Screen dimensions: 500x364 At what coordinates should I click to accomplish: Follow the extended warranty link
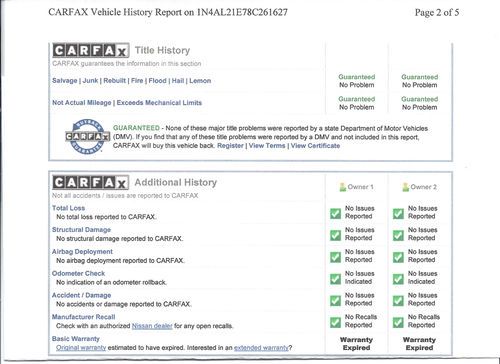[x=261, y=348]
